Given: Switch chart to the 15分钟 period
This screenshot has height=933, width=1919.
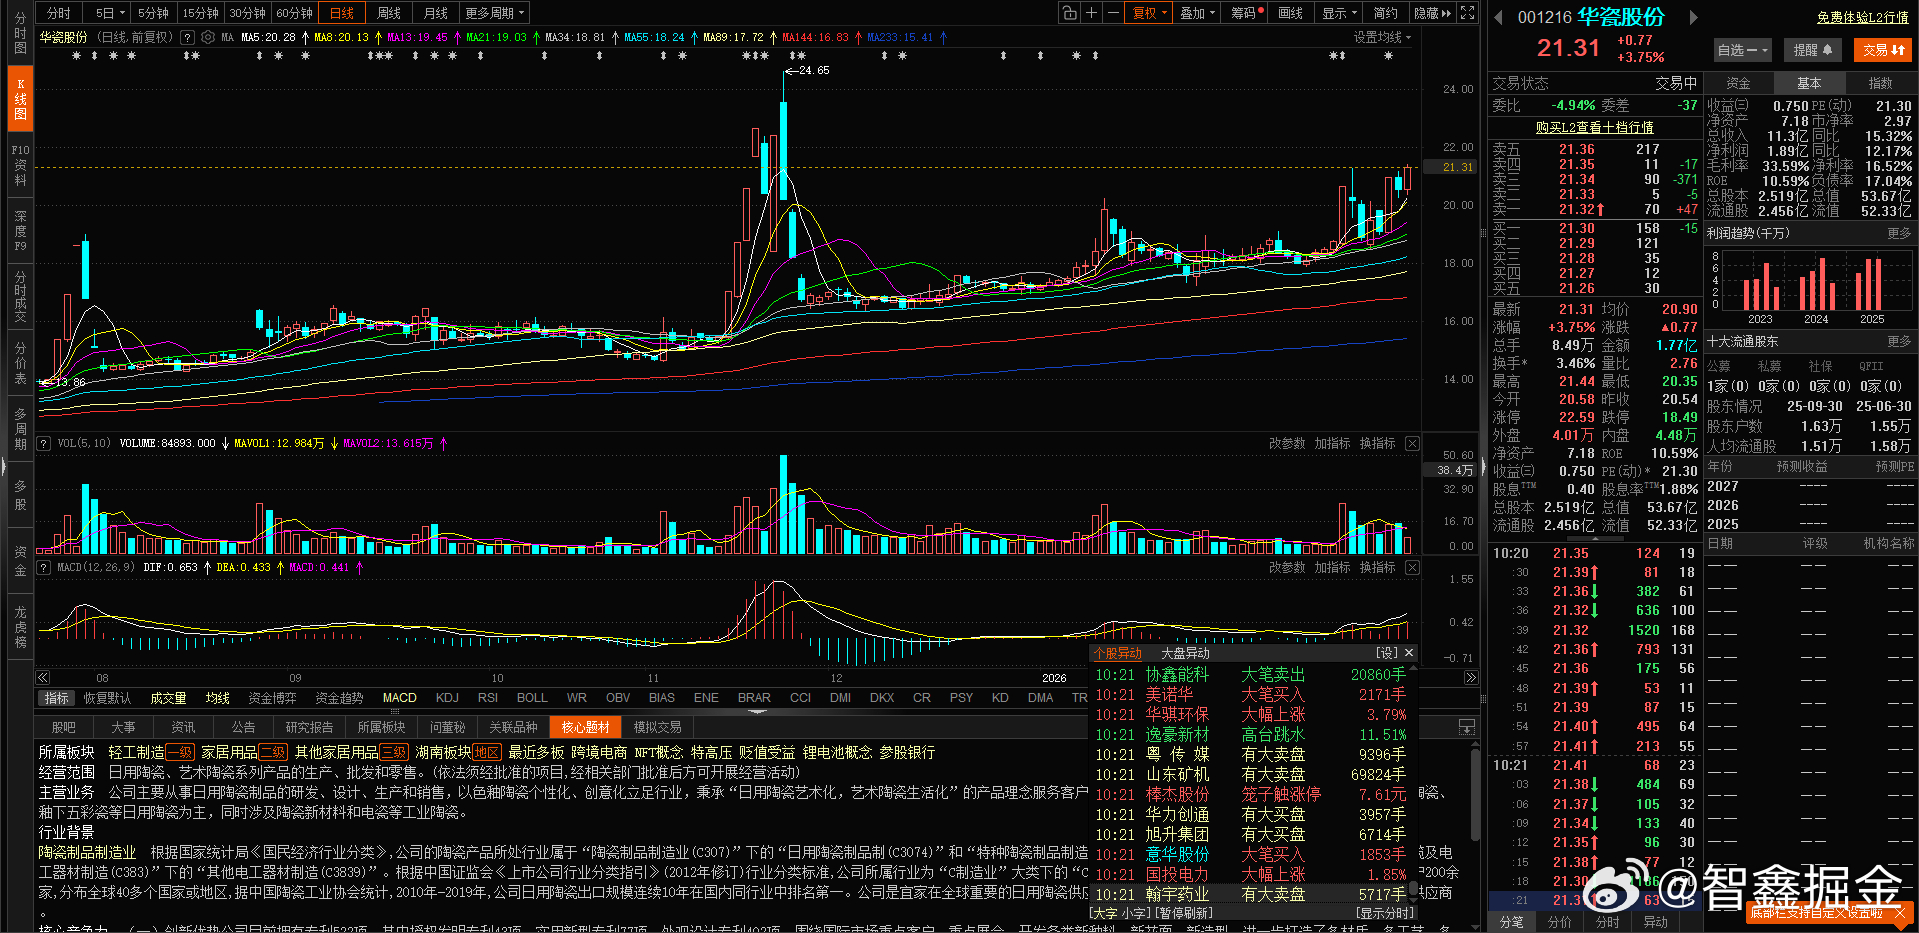Looking at the screenshot, I should pyautogui.click(x=200, y=13).
